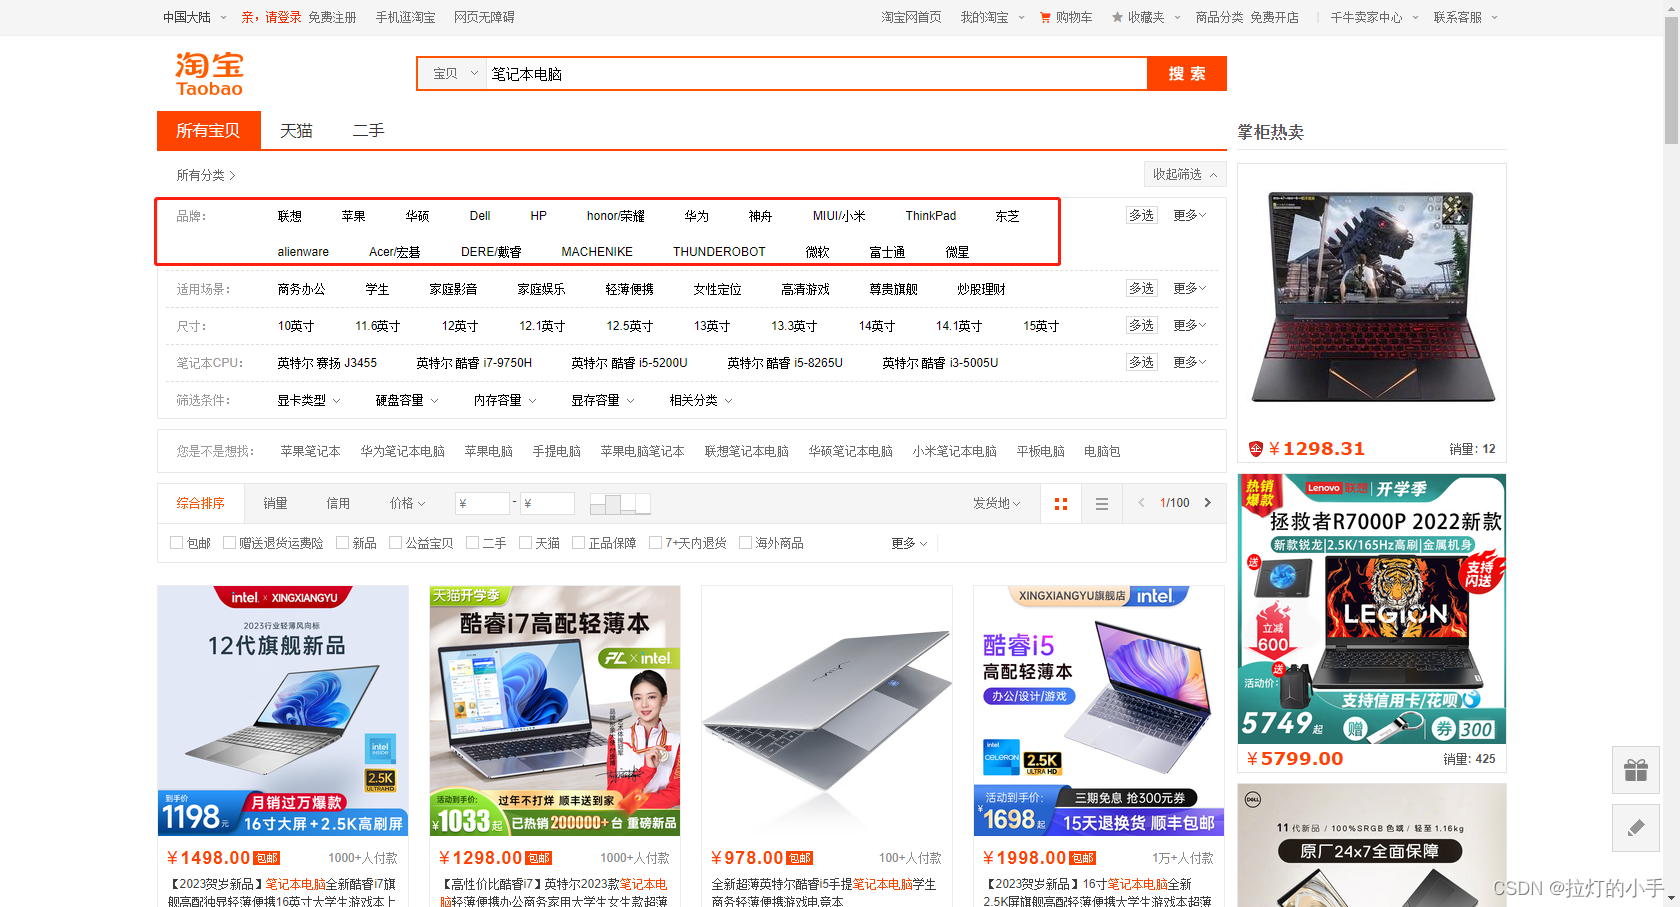
Task: Open the 所有分类 breadcrumb
Action: [206, 175]
